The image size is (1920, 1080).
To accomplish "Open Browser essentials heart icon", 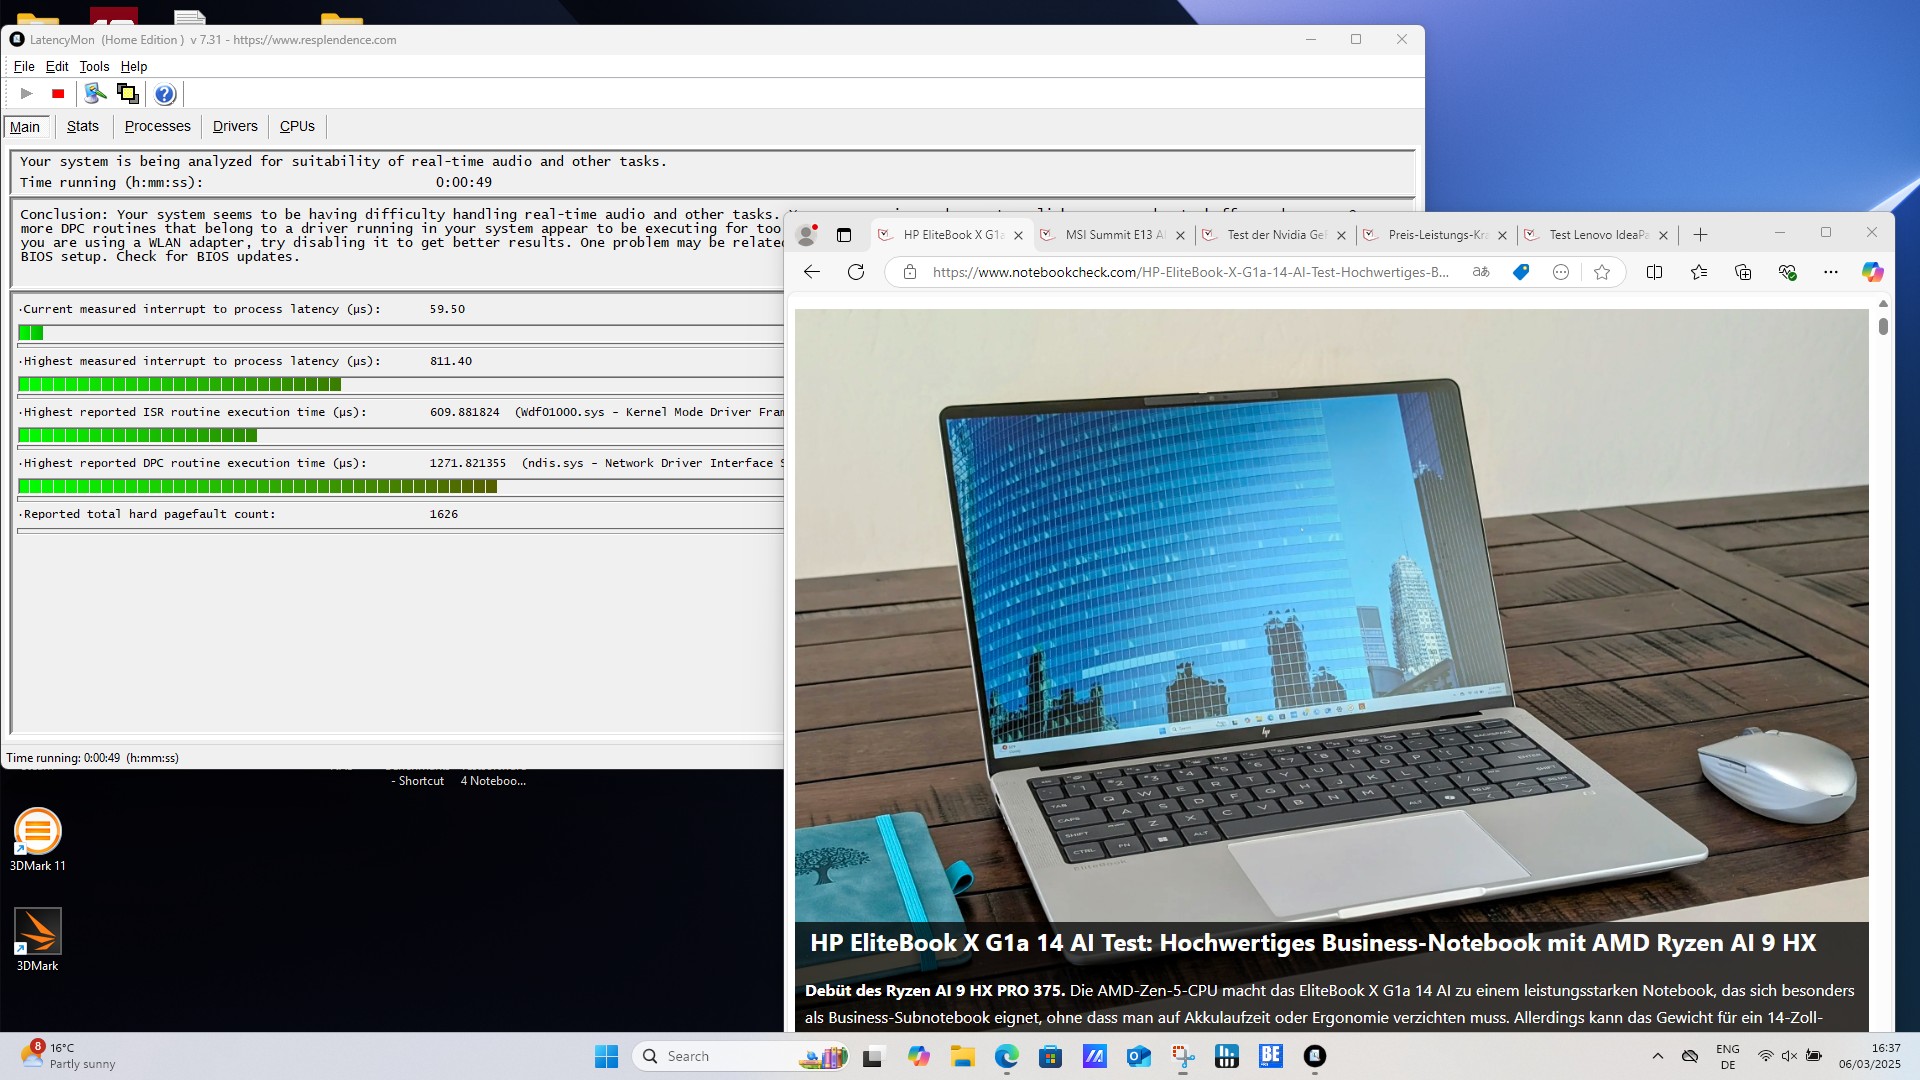I will coord(1787,272).
